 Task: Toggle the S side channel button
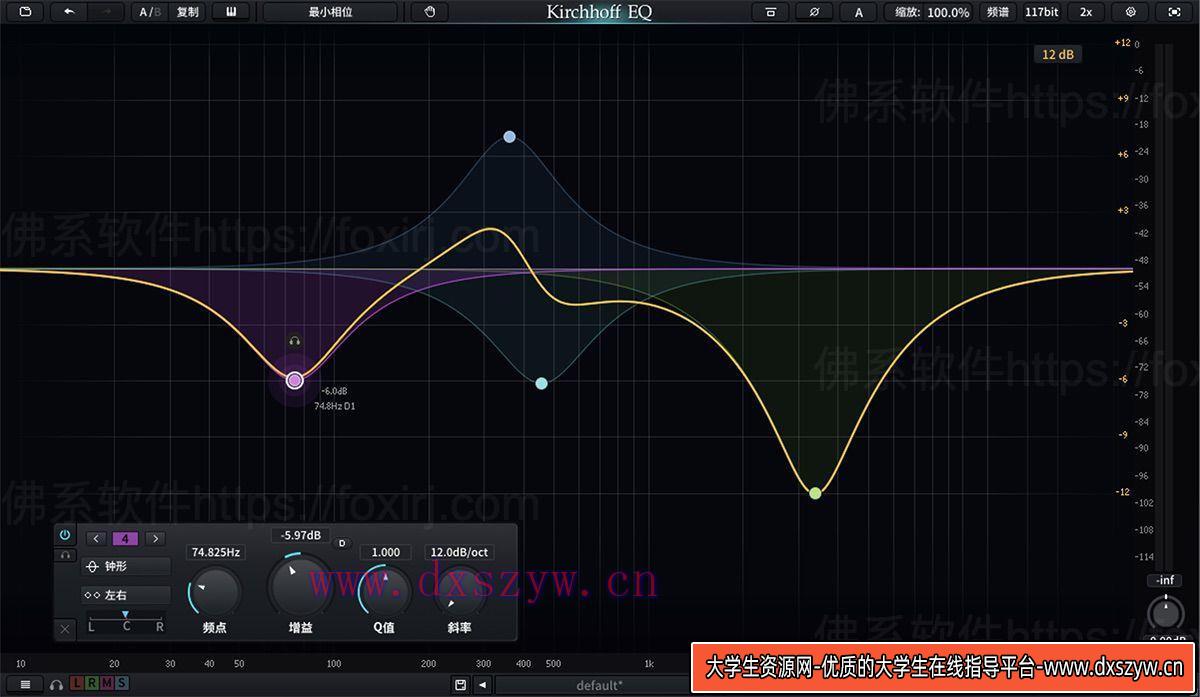click(x=122, y=684)
